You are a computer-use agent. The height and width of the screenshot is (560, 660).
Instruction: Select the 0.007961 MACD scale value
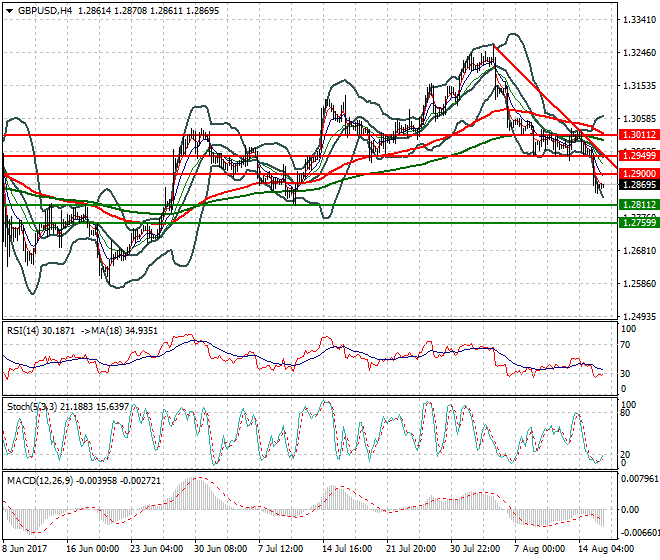[x=640, y=479]
